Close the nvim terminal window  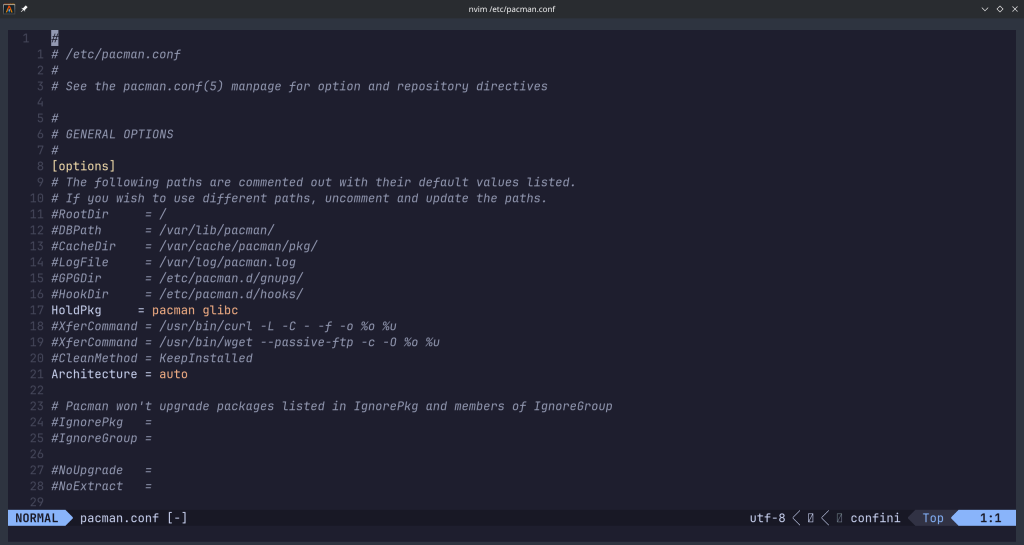point(1014,9)
